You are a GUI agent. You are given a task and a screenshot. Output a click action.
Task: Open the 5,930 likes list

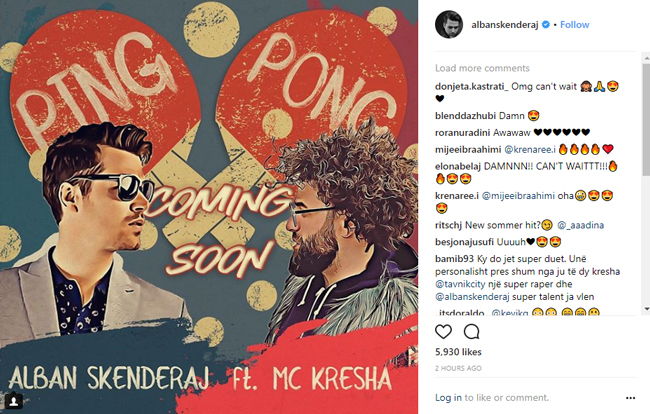click(458, 352)
